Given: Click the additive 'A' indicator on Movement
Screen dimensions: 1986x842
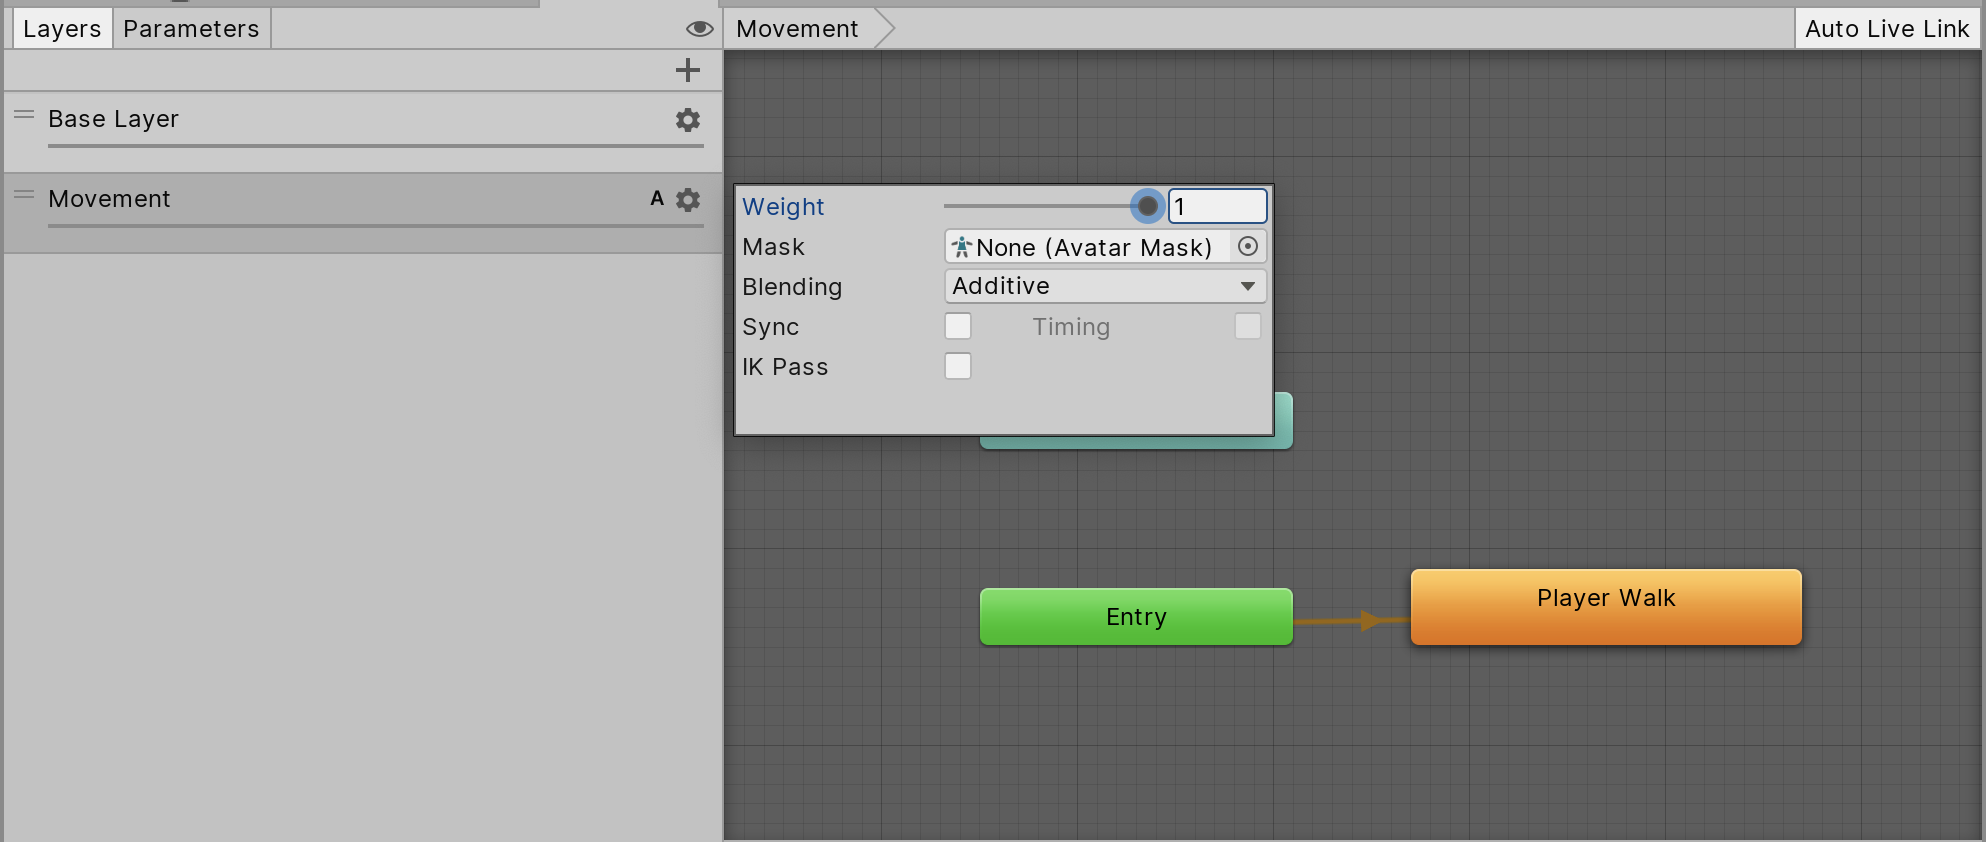Looking at the screenshot, I should coord(657,199).
